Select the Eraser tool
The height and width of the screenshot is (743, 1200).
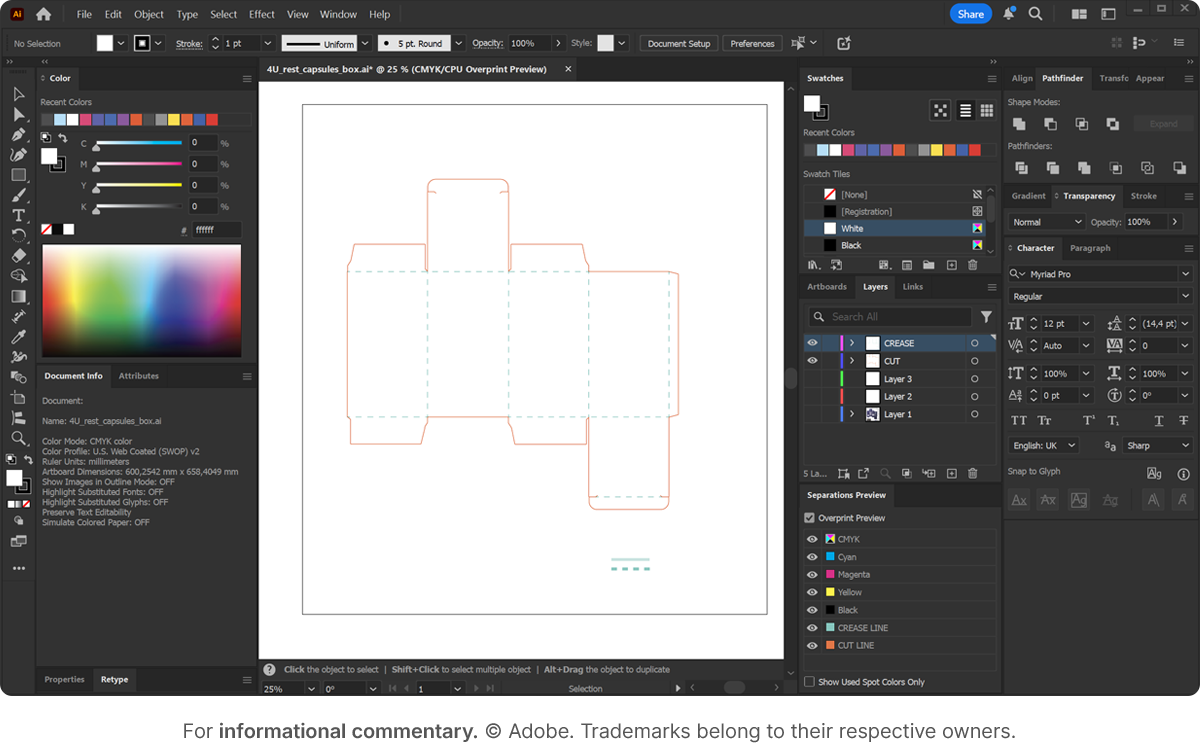18,255
